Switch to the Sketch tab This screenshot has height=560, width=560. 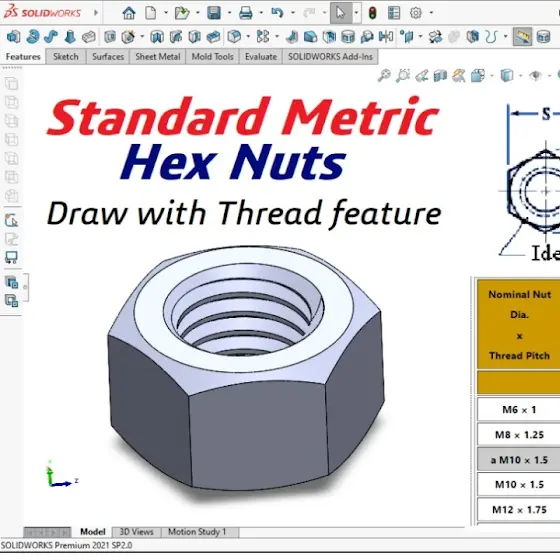click(x=66, y=57)
